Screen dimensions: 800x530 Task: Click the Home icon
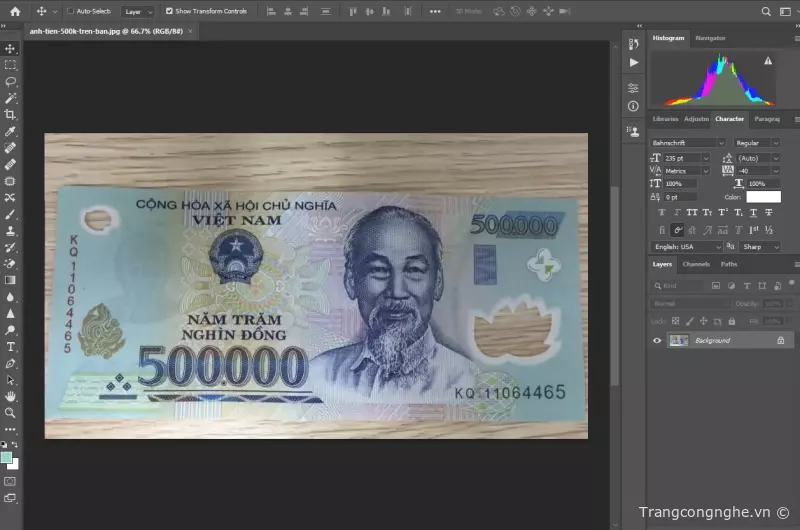(x=14, y=11)
